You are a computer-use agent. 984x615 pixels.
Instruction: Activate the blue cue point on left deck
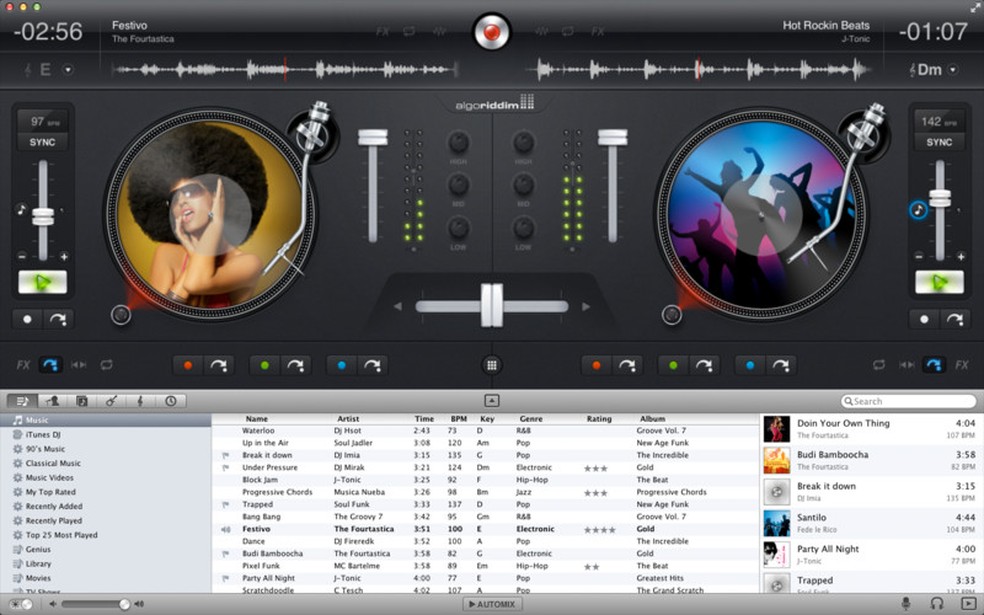[x=342, y=363]
